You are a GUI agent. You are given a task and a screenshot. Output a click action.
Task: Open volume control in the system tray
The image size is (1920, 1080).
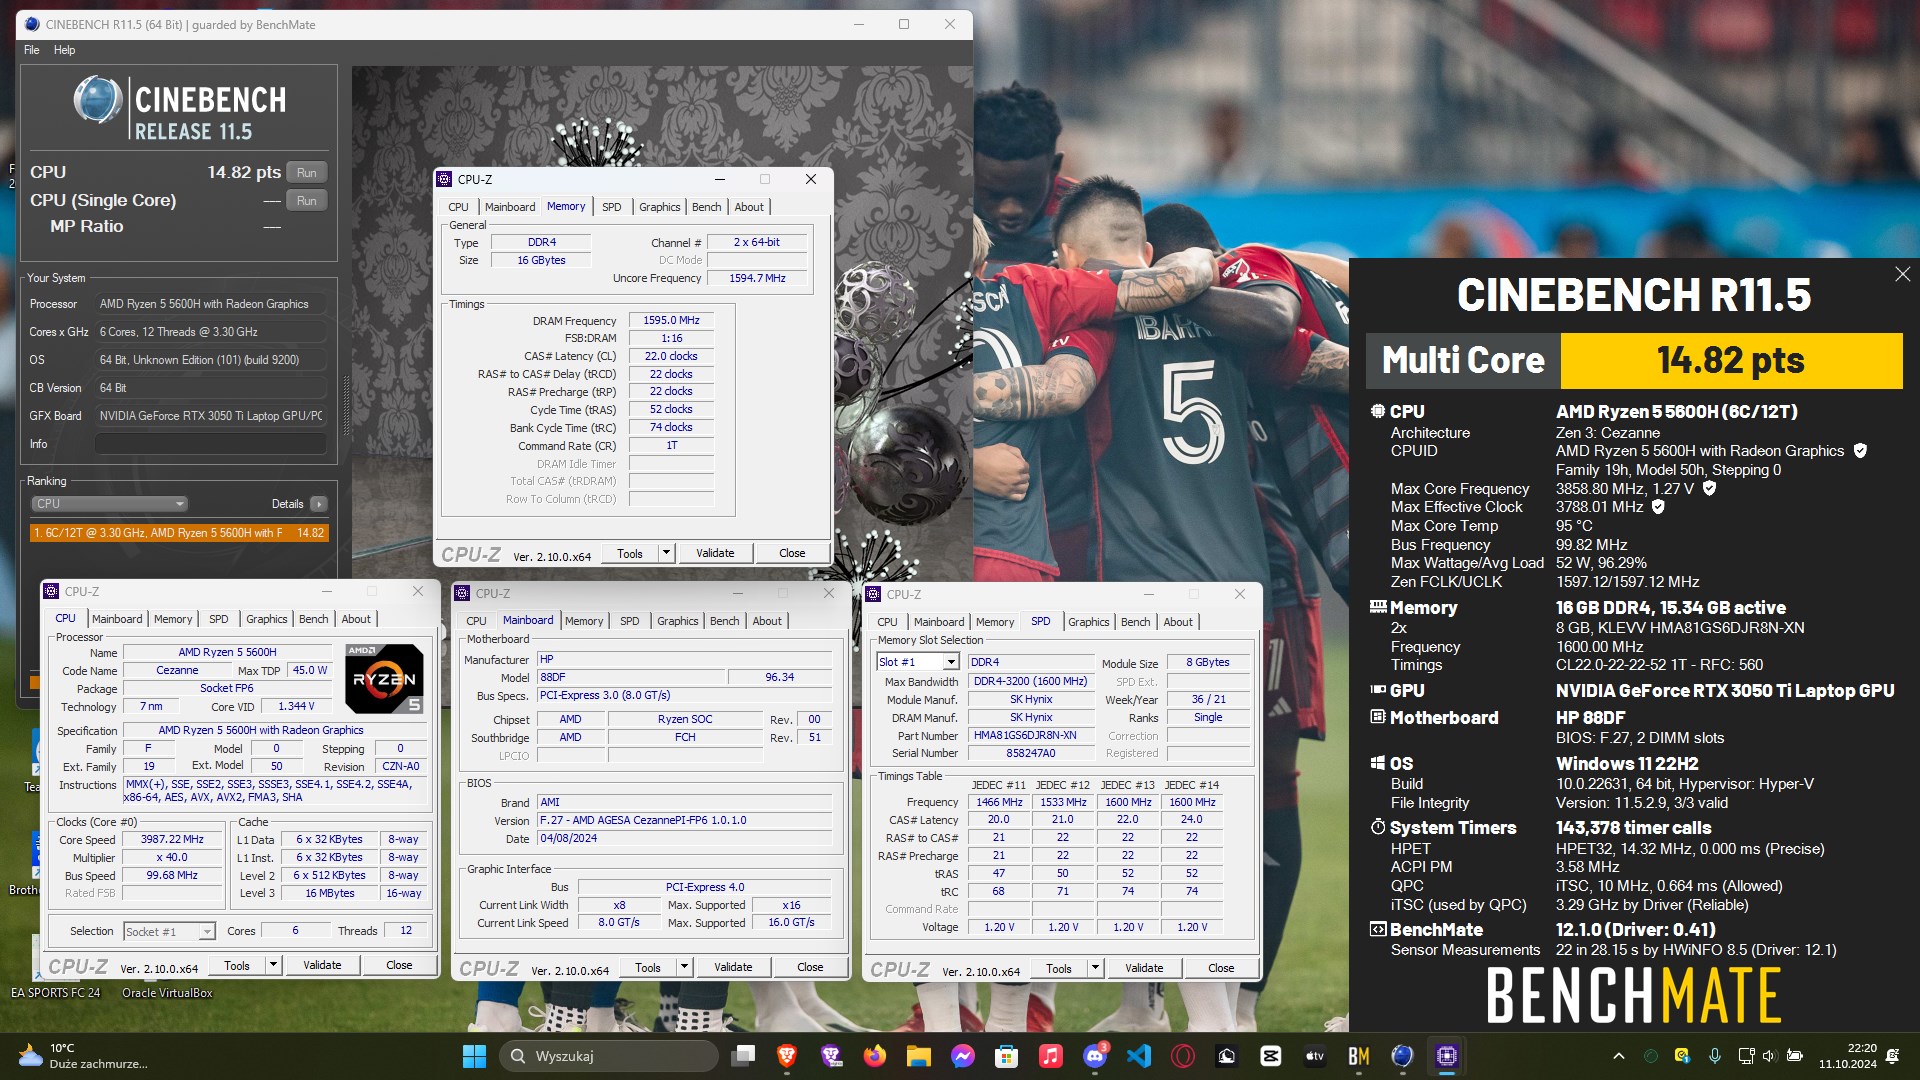tap(1768, 1056)
